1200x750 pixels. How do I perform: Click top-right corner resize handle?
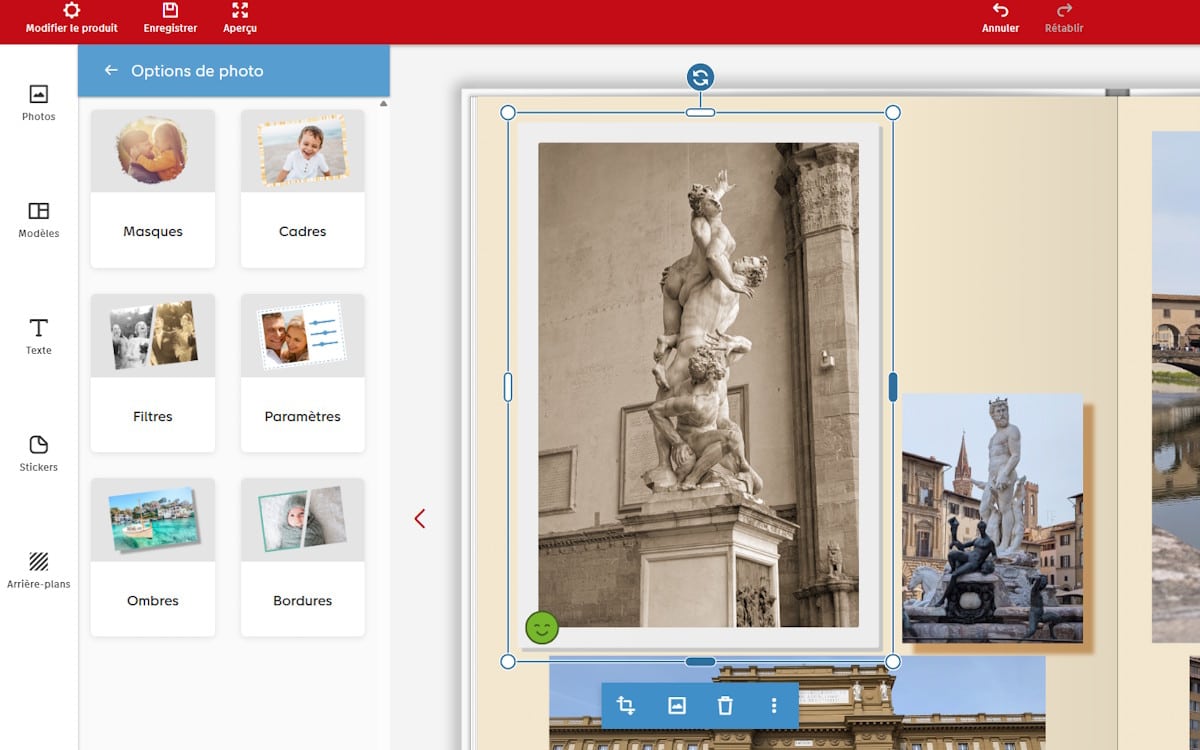tap(893, 112)
